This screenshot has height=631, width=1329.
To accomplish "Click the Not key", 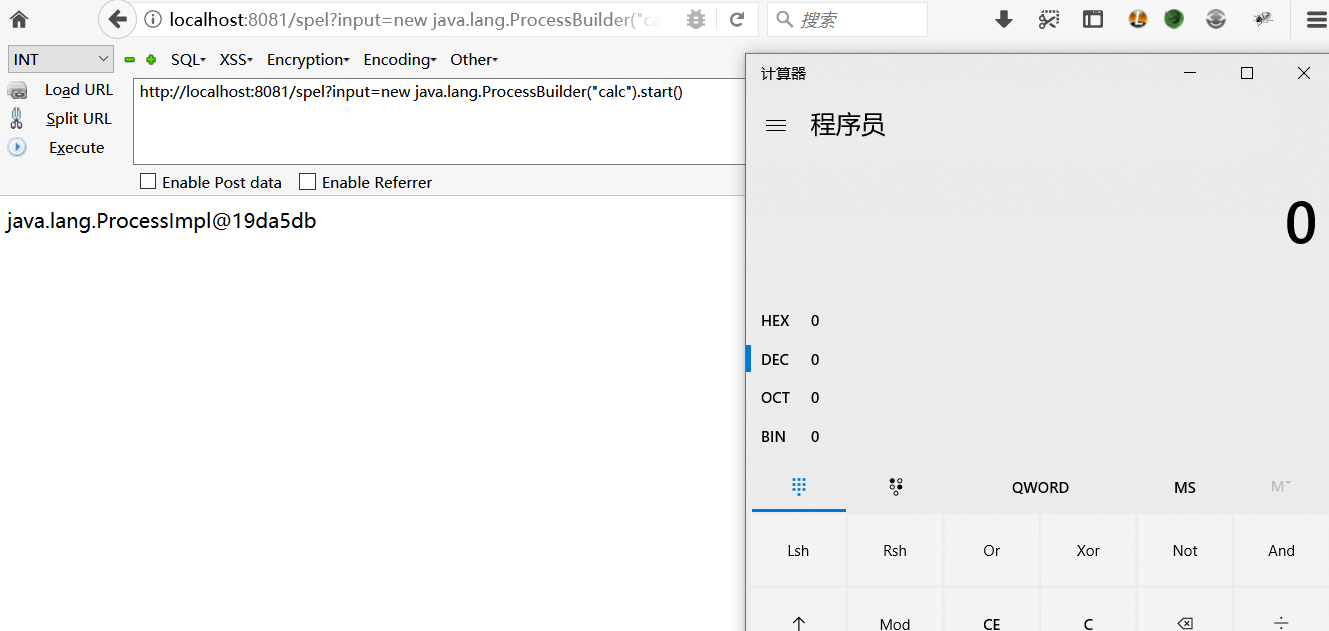I will [1185, 550].
